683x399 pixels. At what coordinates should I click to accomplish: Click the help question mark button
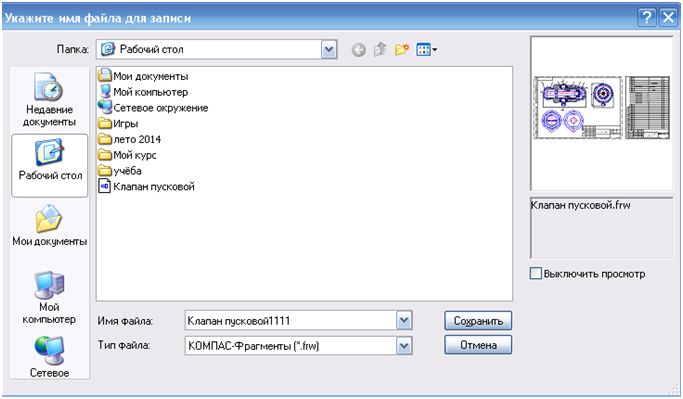[647, 18]
